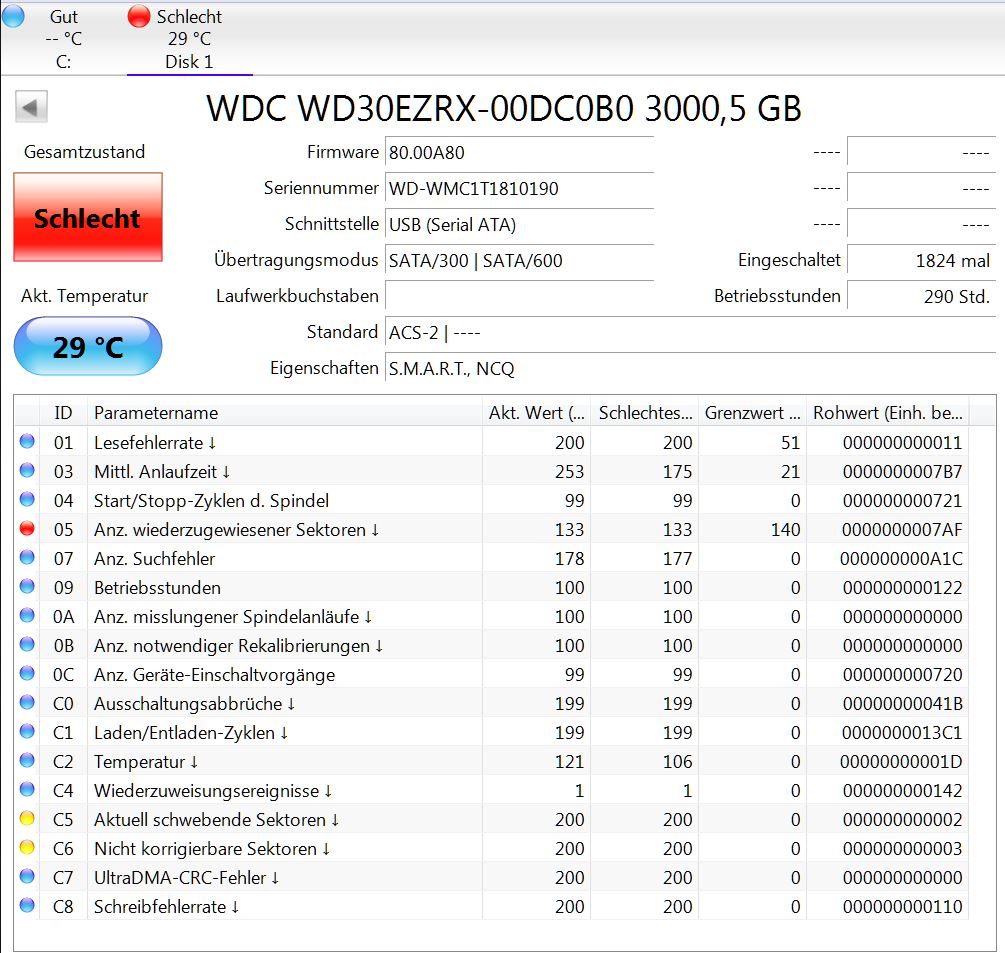This screenshot has width=1005, height=953.
Task: Click the status dot for Laden/Entladen-Zyklen
Action: click(x=27, y=731)
